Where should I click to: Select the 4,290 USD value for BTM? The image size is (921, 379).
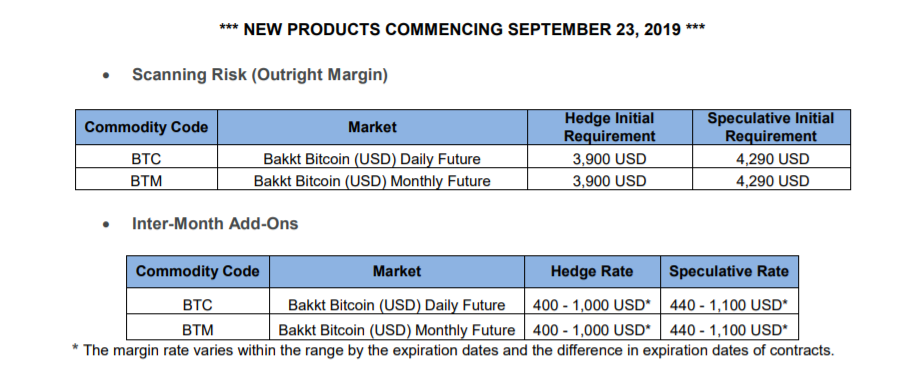coord(772,180)
